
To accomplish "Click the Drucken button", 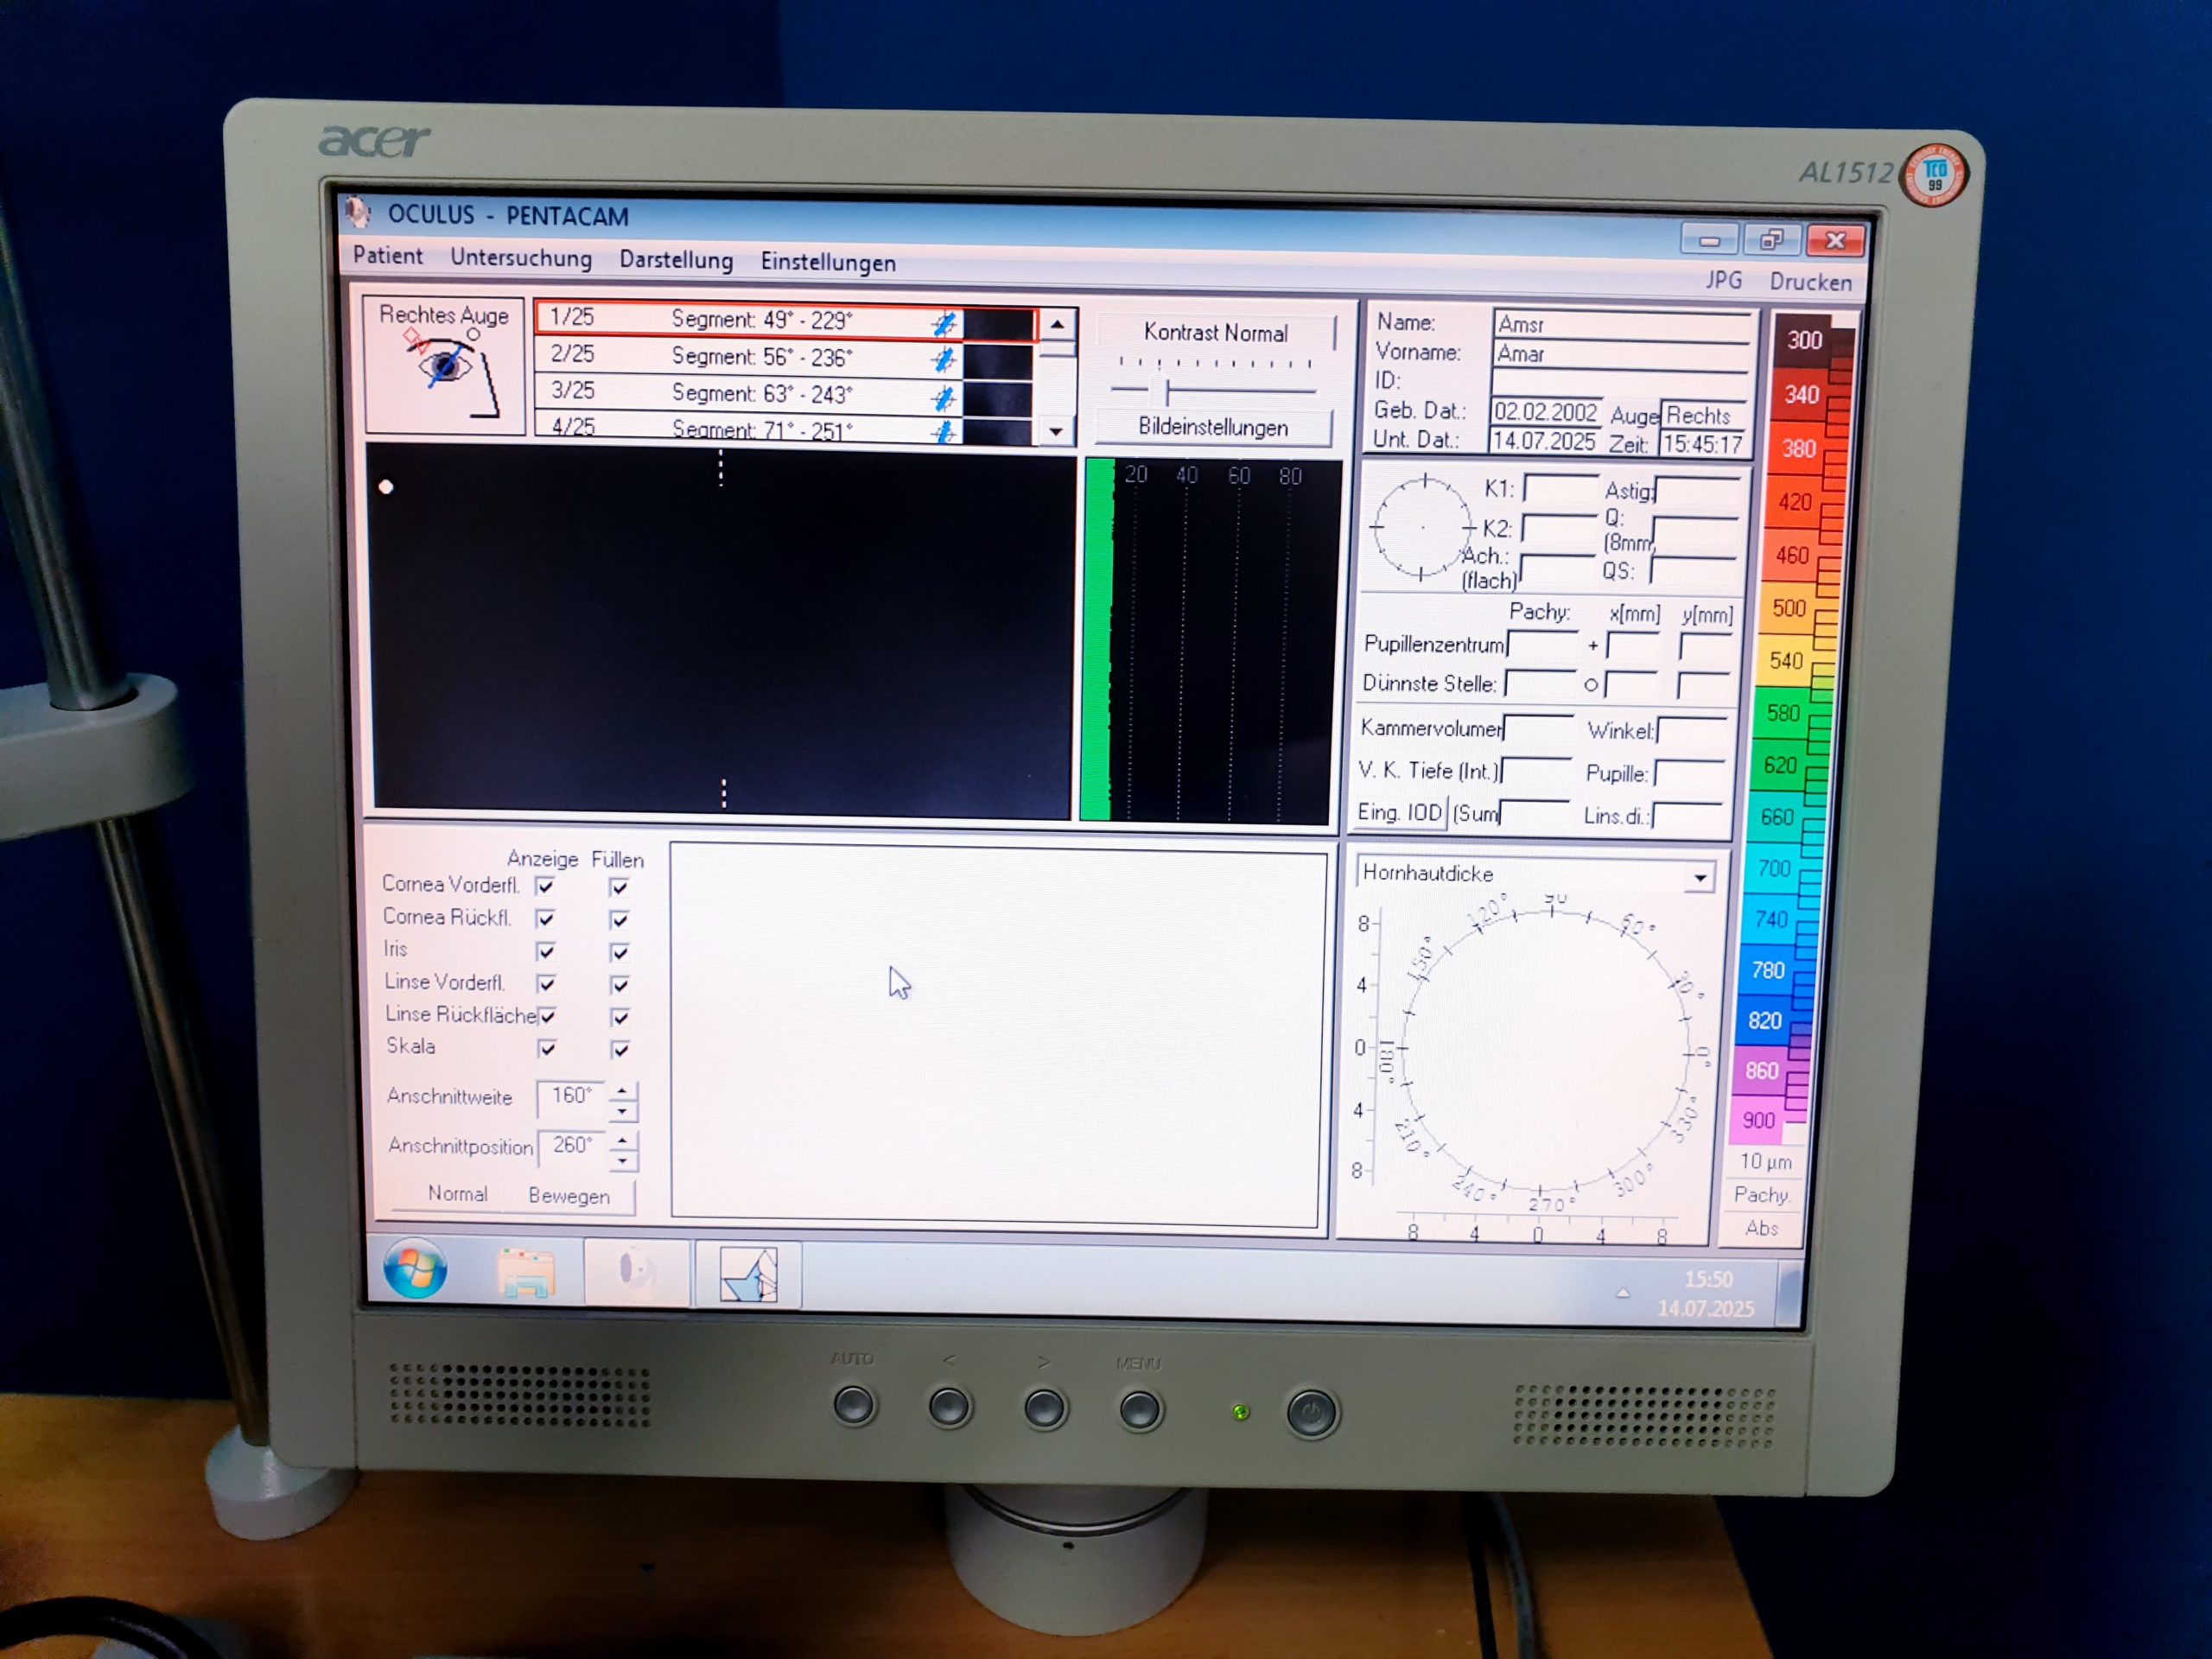I will click(x=1810, y=282).
